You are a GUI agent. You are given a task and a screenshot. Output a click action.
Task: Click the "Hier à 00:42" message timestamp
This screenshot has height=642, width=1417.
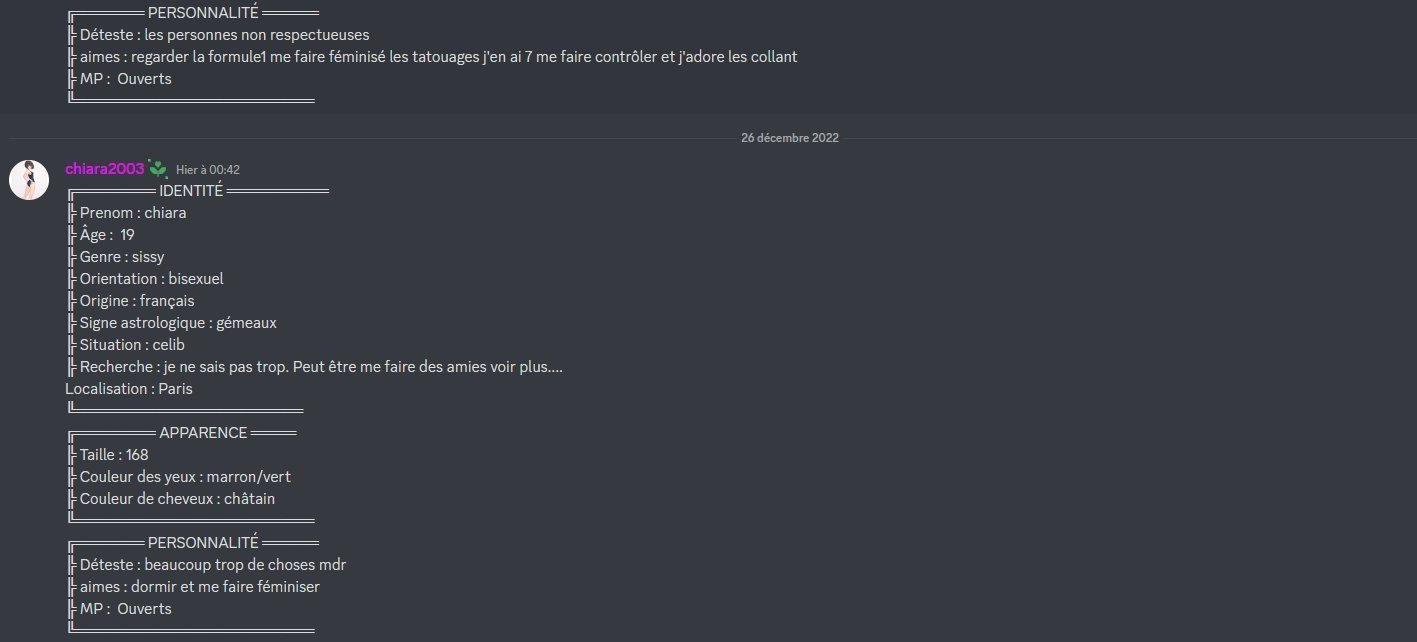[x=208, y=170]
